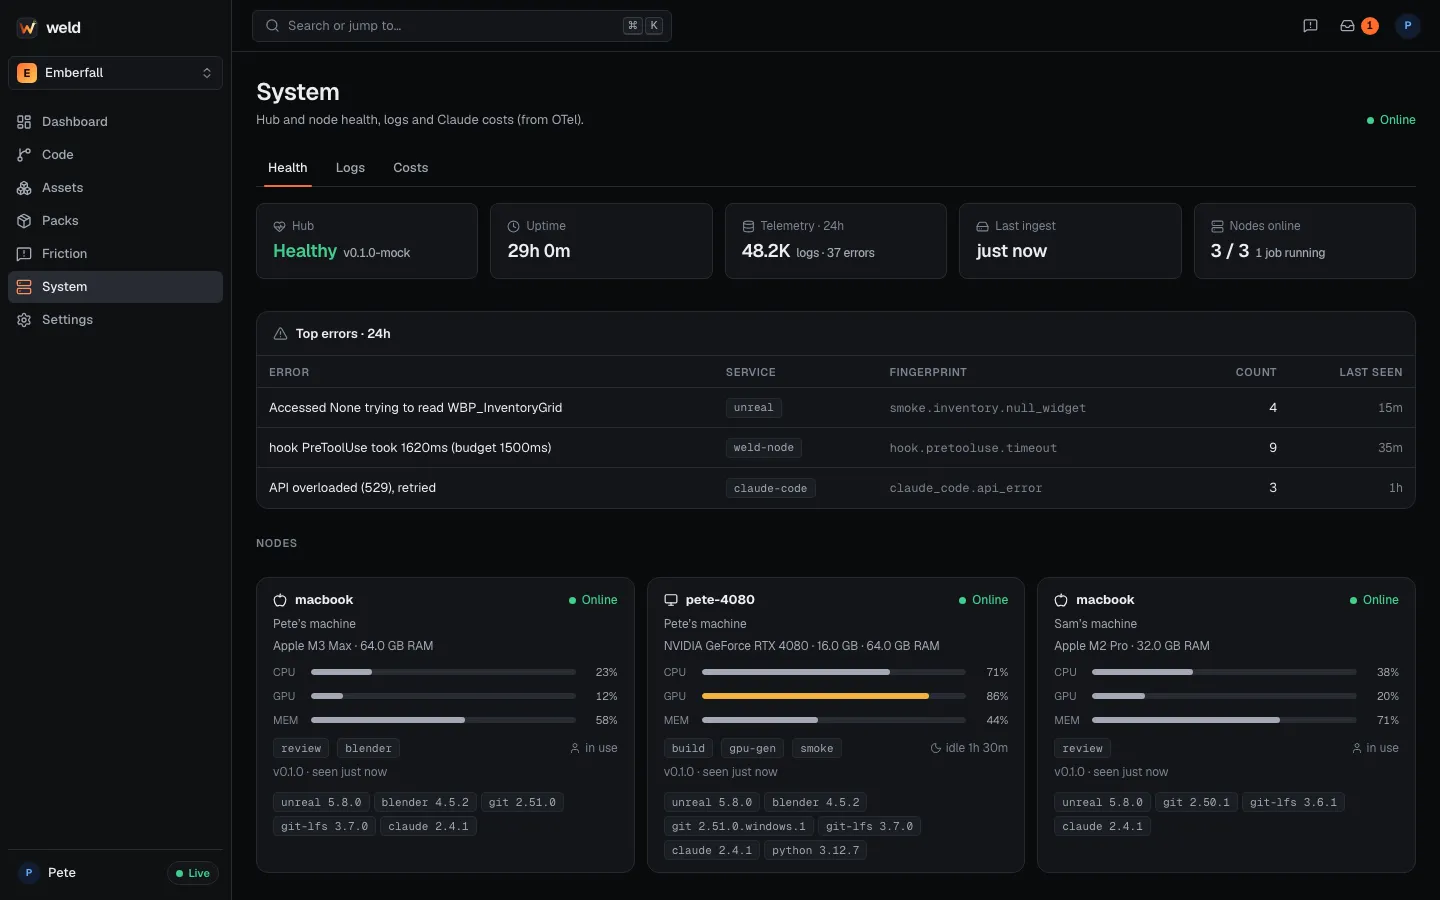Click the pete-4080 GPU usage bar

tap(834, 696)
